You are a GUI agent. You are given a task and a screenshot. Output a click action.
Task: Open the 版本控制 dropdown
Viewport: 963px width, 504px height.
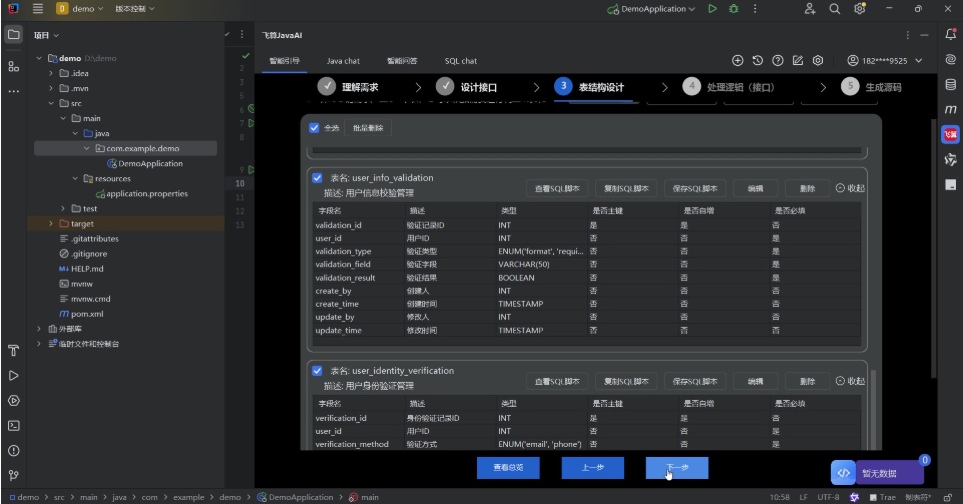[x=135, y=9]
